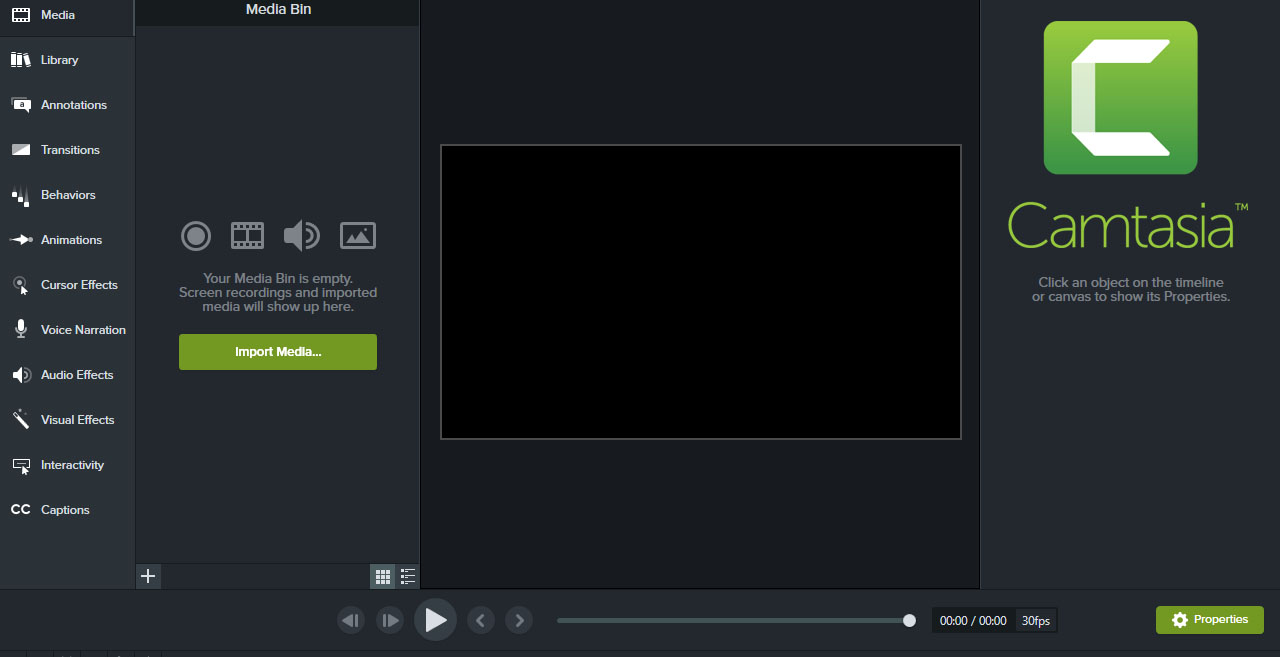Open the Audio Effects panel
1280x657 pixels.
click(67, 375)
